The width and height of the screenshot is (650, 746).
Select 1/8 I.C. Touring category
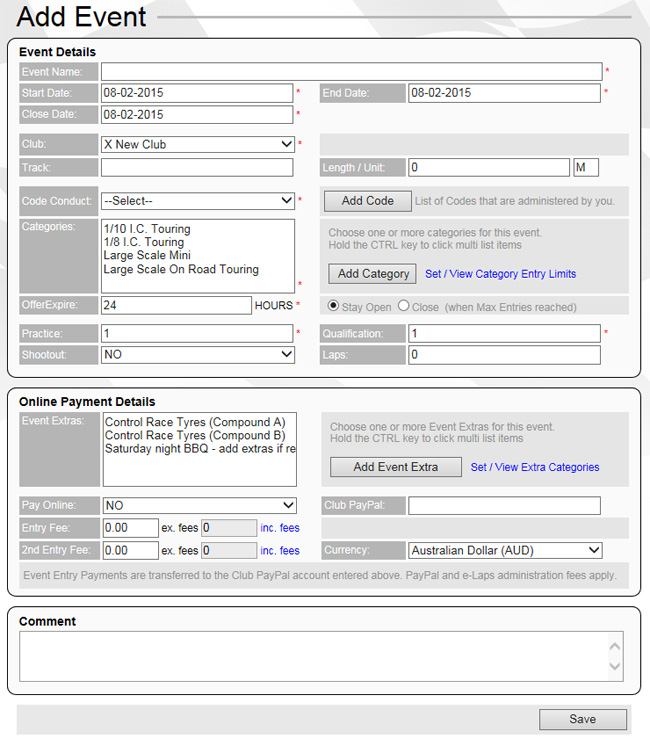pos(144,242)
